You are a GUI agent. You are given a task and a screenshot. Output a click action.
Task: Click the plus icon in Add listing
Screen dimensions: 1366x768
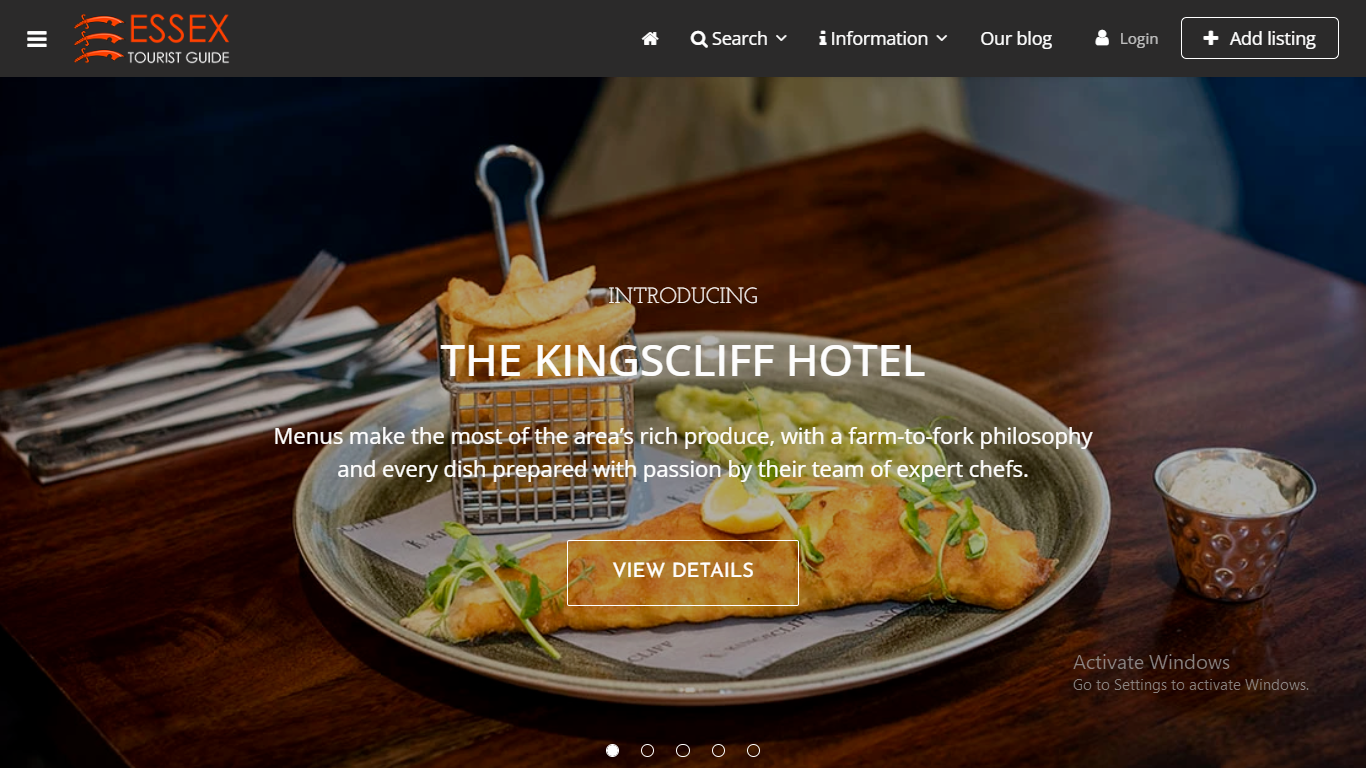click(1211, 38)
